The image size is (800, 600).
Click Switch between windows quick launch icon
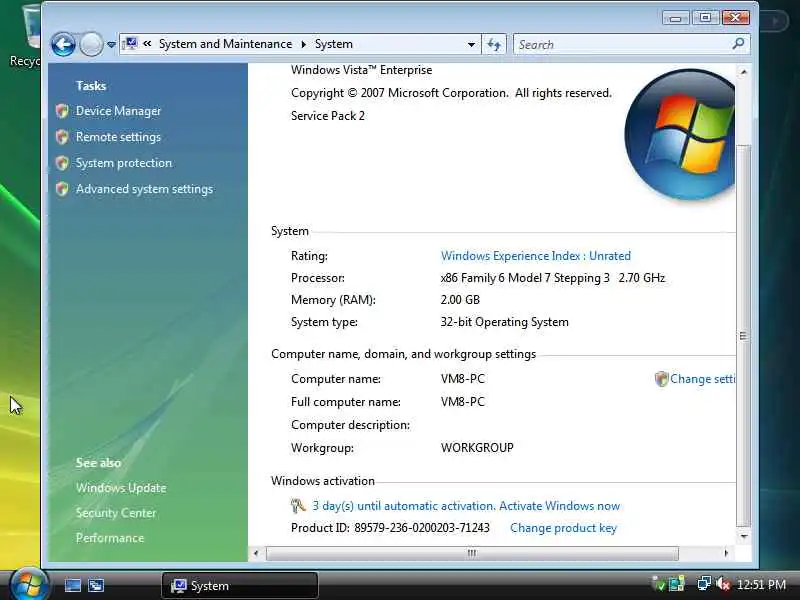[96, 585]
